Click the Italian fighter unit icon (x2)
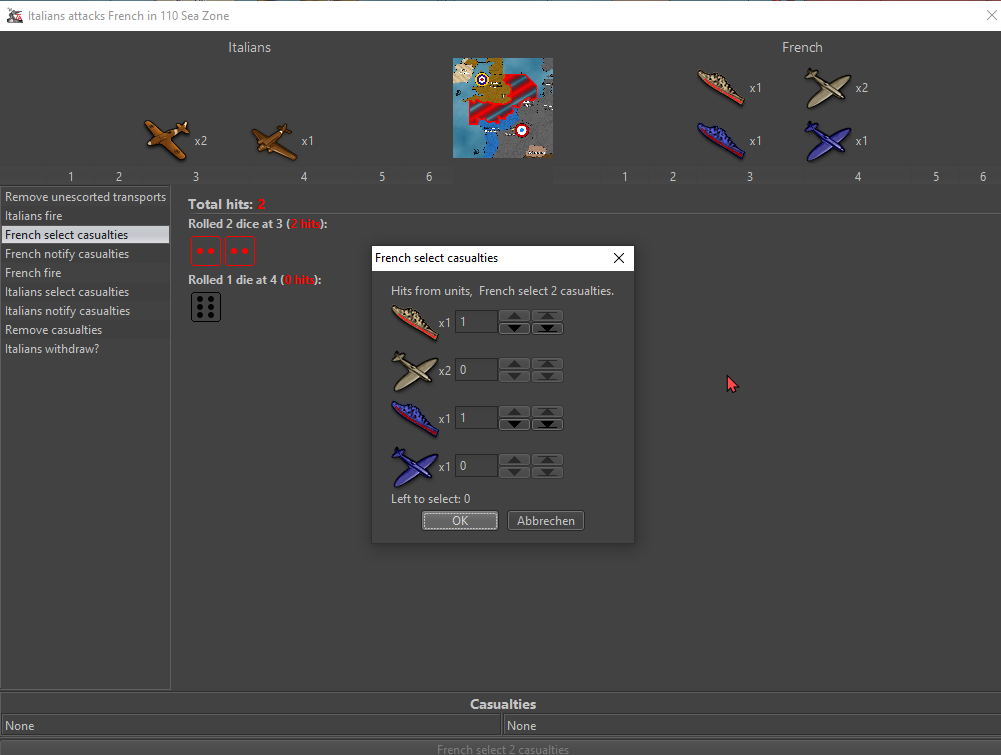The image size is (1001, 755). (x=166, y=140)
